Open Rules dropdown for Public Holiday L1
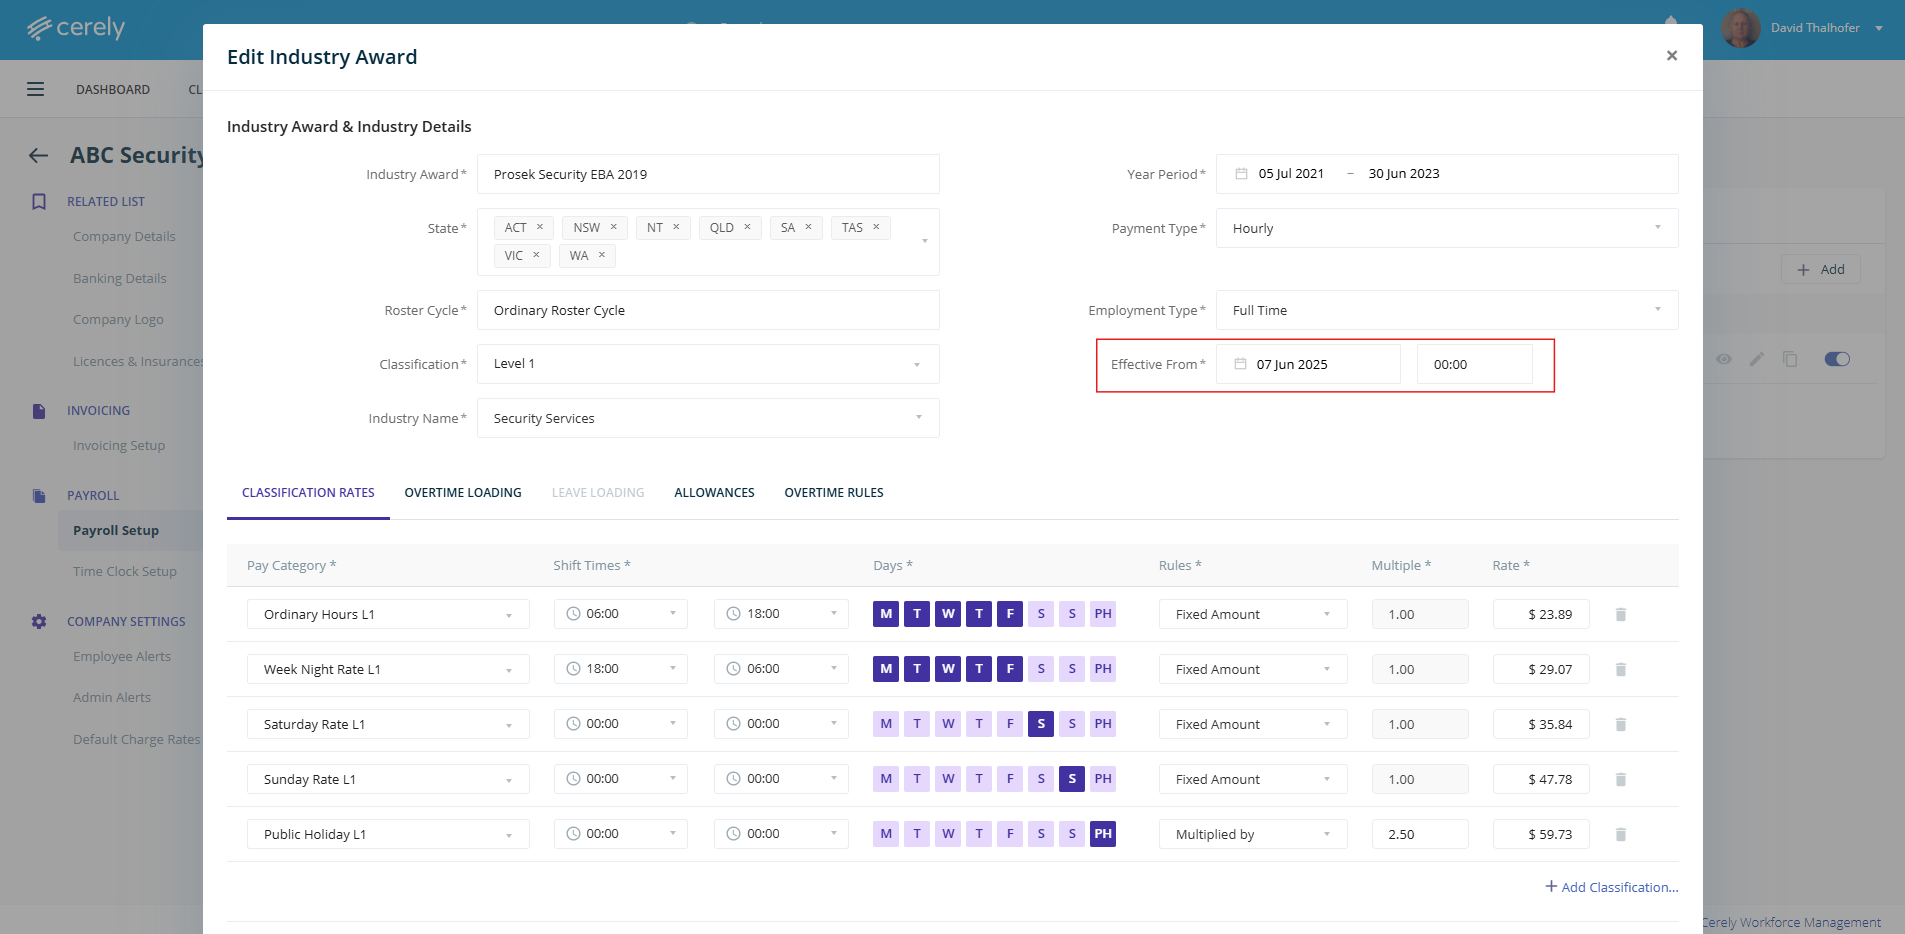 point(1252,834)
